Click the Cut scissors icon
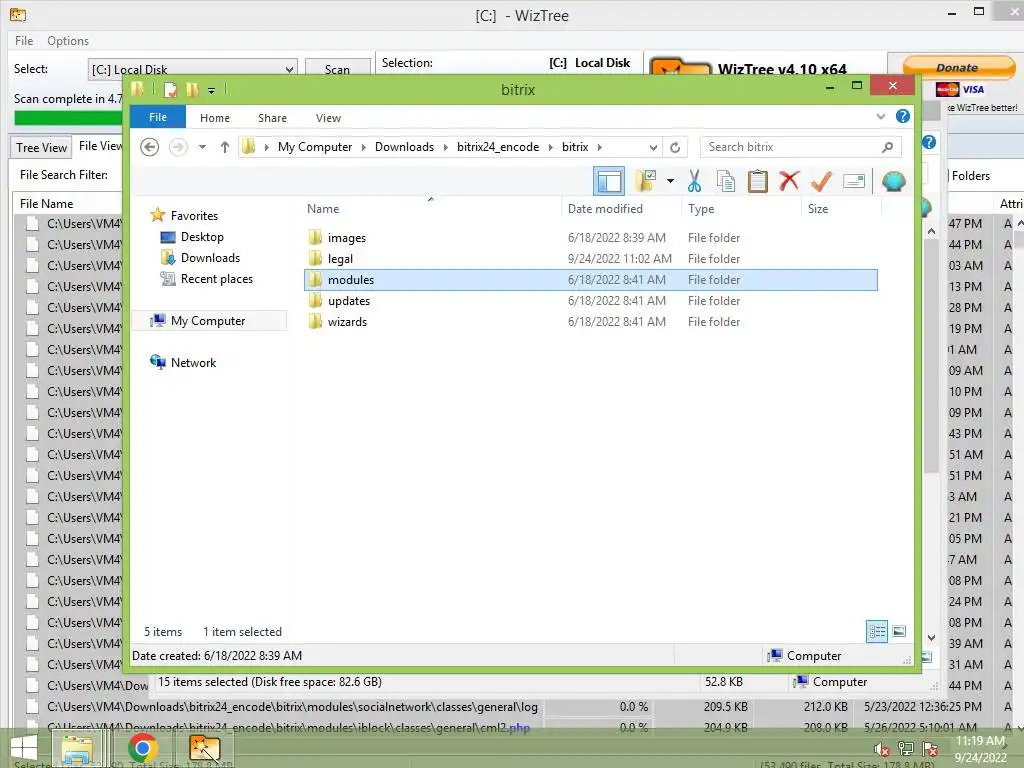The width and height of the screenshot is (1024, 768). pyautogui.click(x=694, y=181)
